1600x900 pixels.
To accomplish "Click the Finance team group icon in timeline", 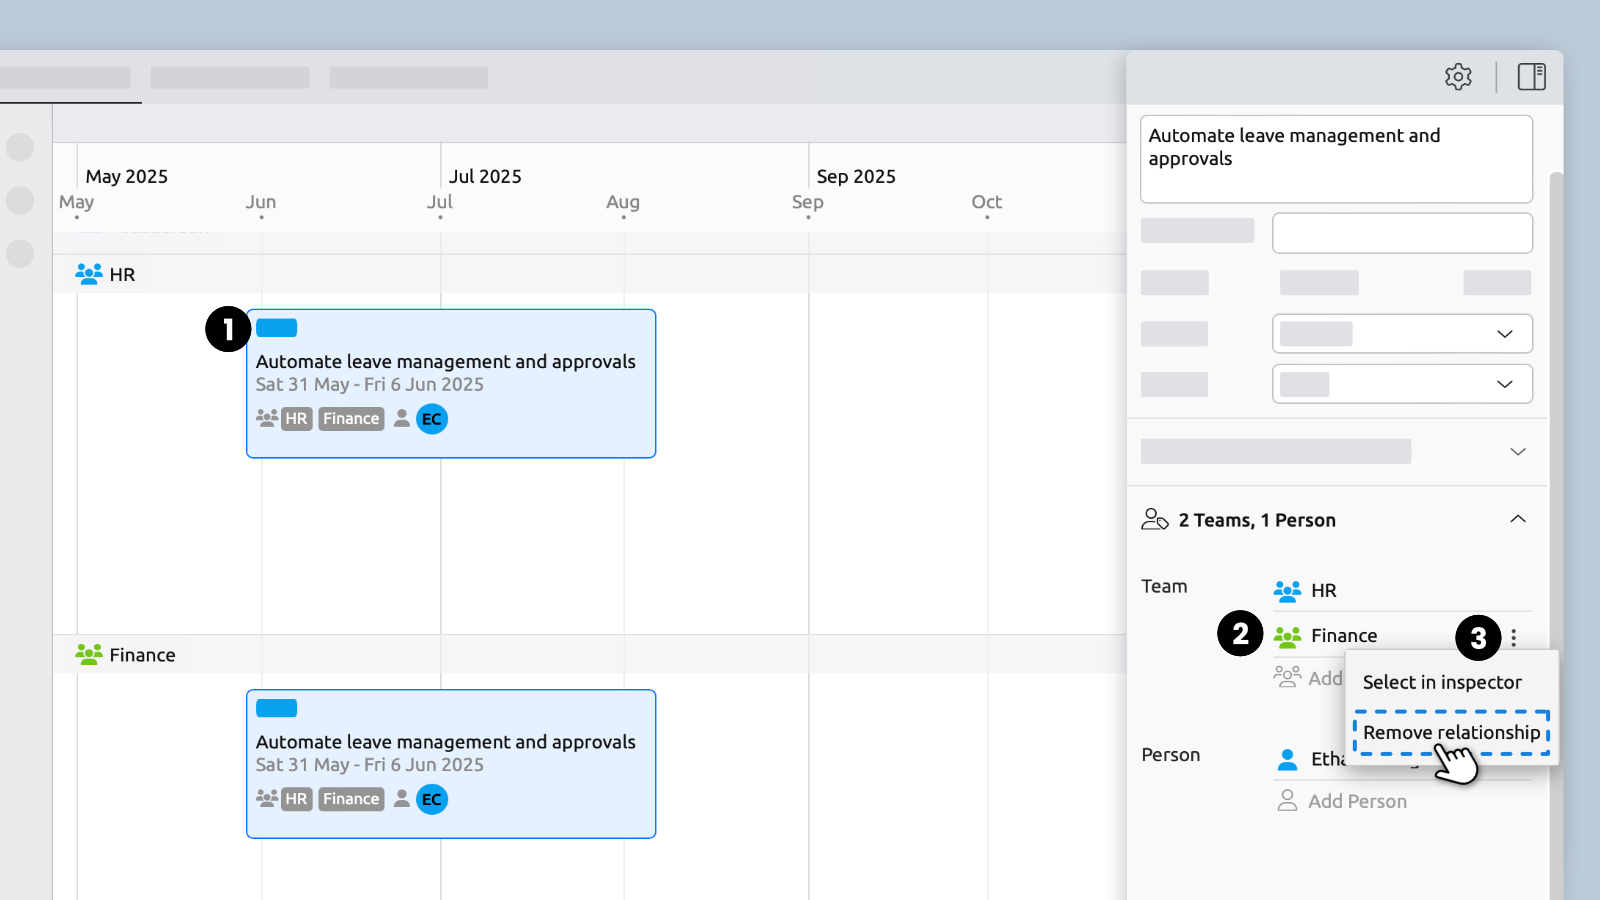I will pos(89,655).
